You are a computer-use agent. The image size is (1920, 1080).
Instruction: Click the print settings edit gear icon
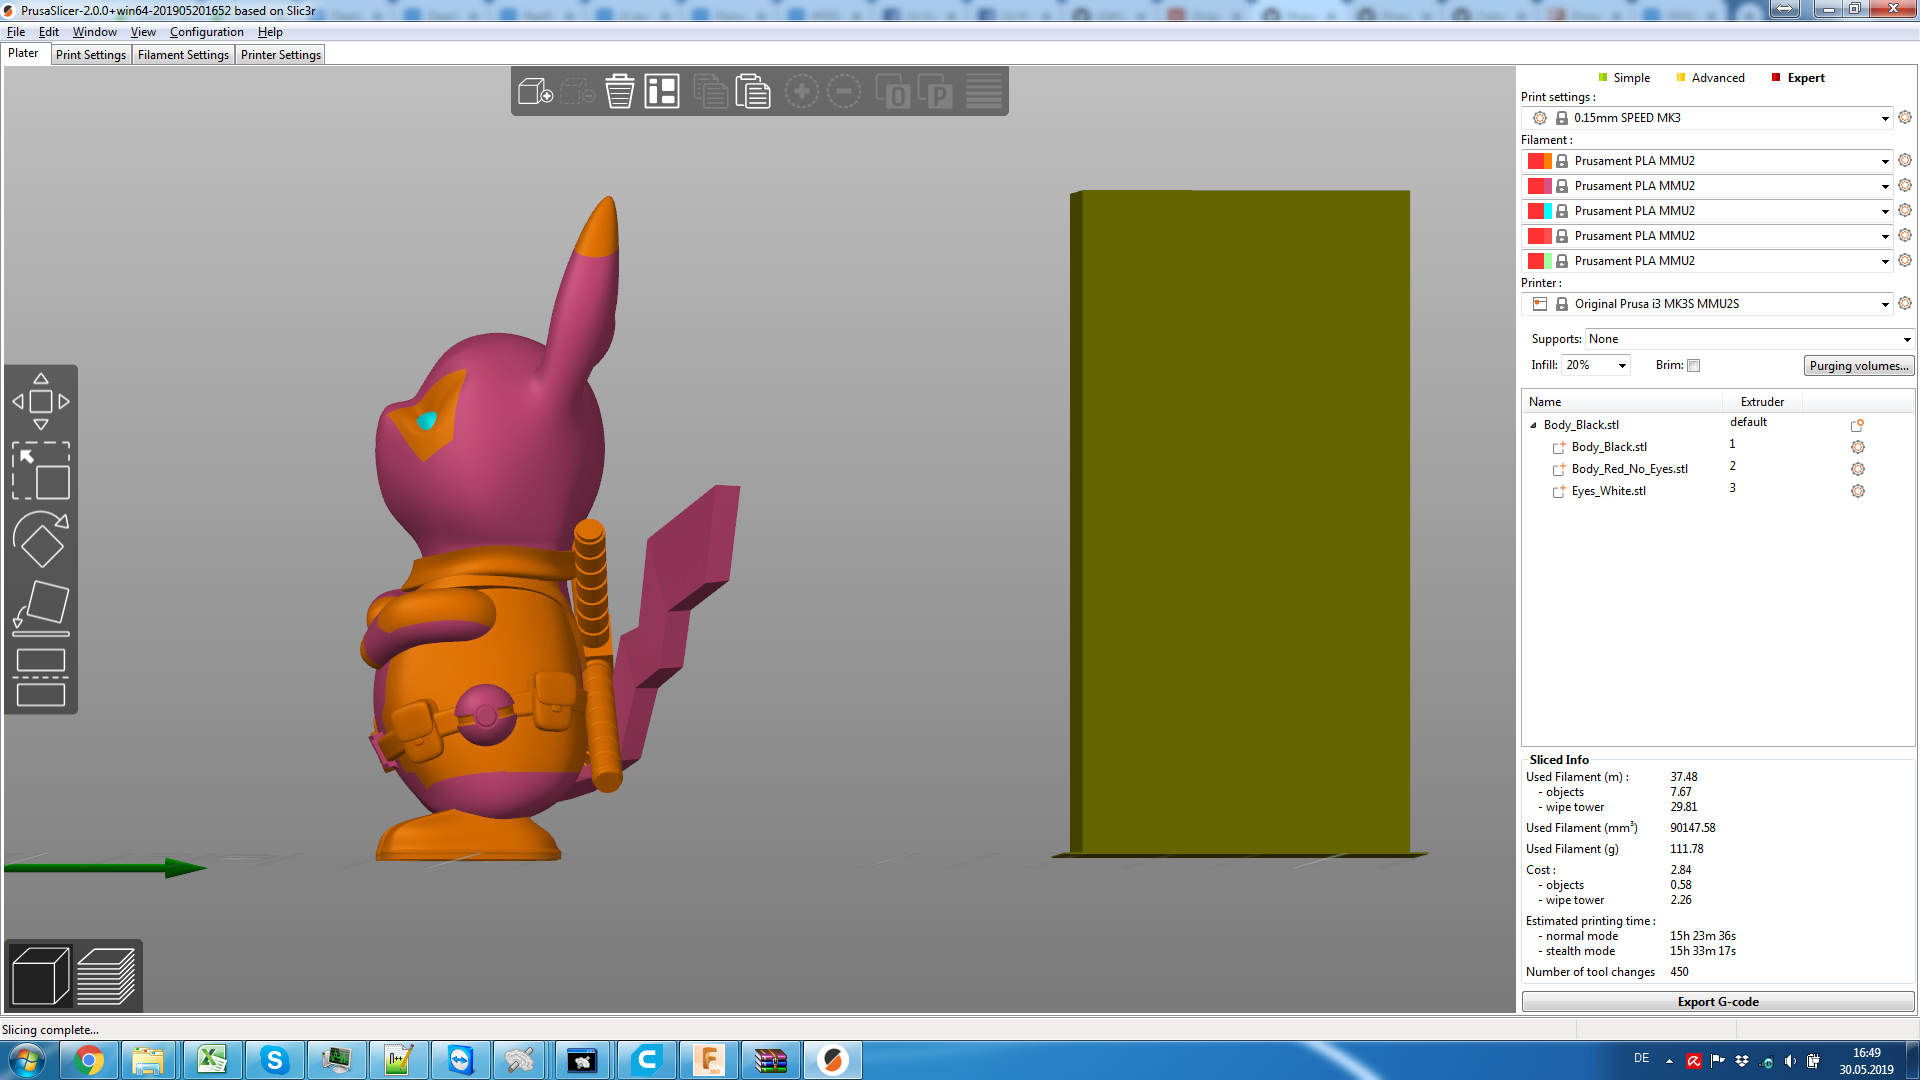pyautogui.click(x=1905, y=117)
